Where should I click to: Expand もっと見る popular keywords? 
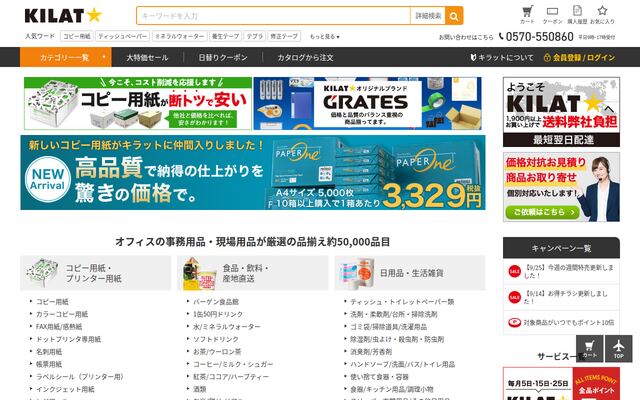pyautogui.click(x=324, y=36)
